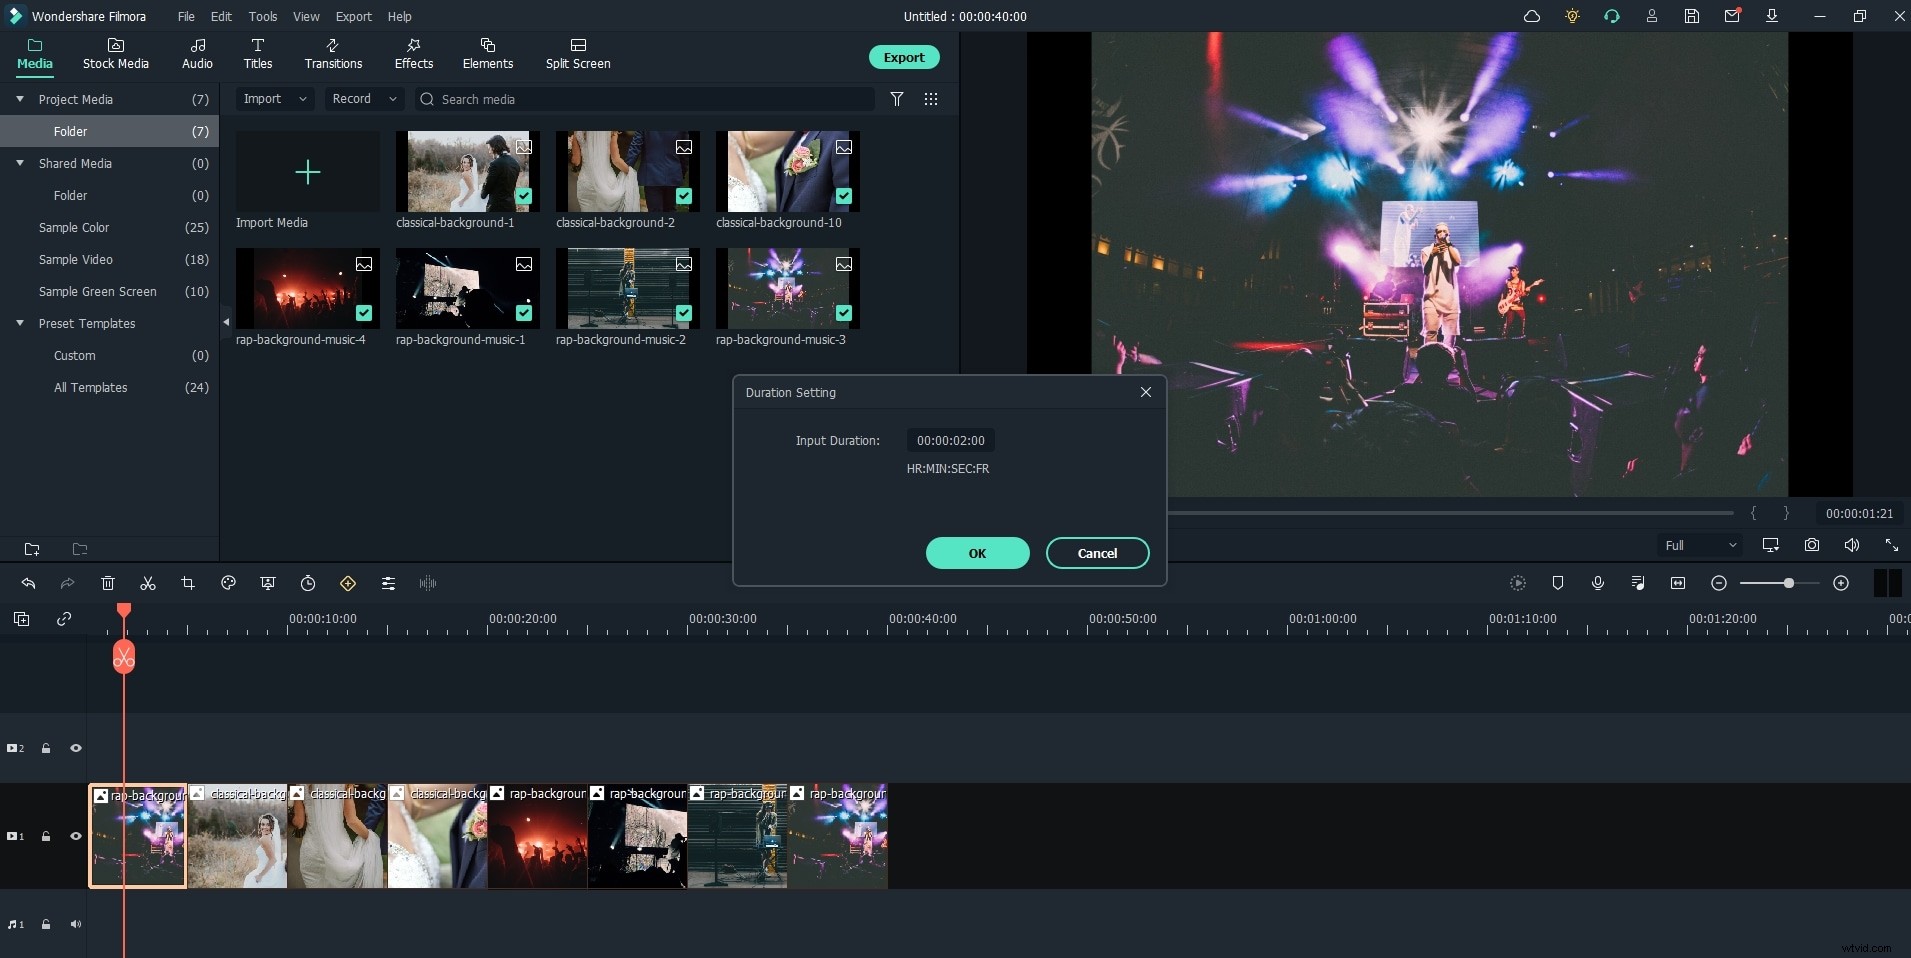Image resolution: width=1911 pixels, height=958 pixels.
Task: Open the Crop tool
Action: click(189, 583)
